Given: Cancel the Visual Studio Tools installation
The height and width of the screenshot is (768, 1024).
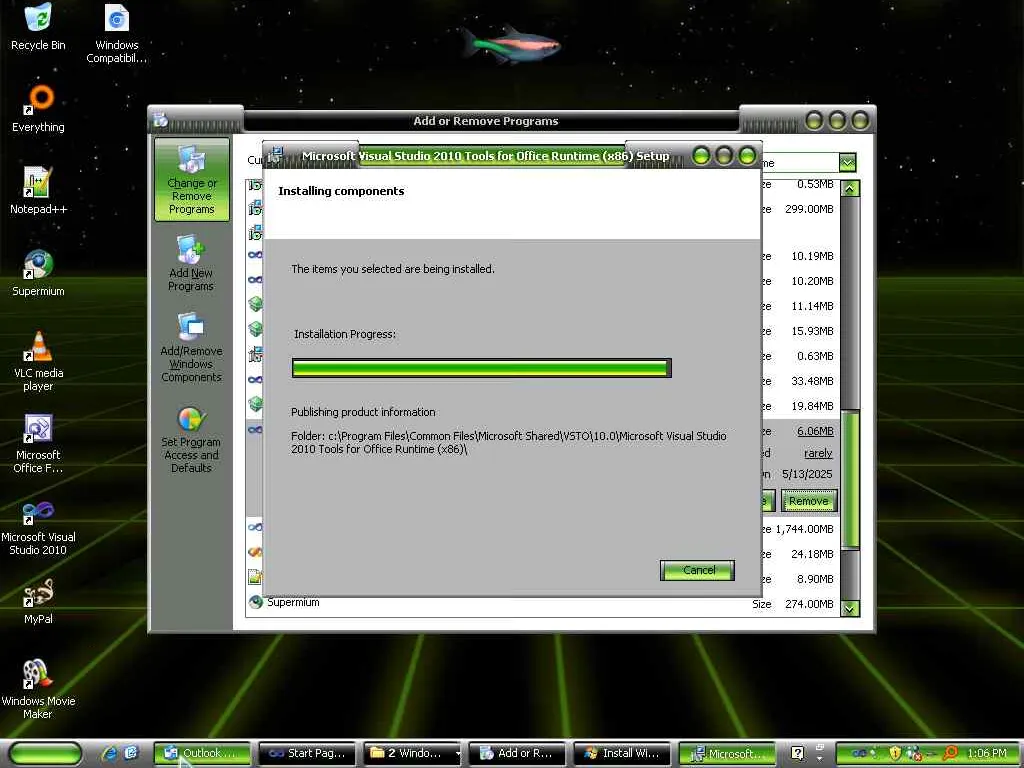Looking at the screenshot, I should tap(697, 570).
